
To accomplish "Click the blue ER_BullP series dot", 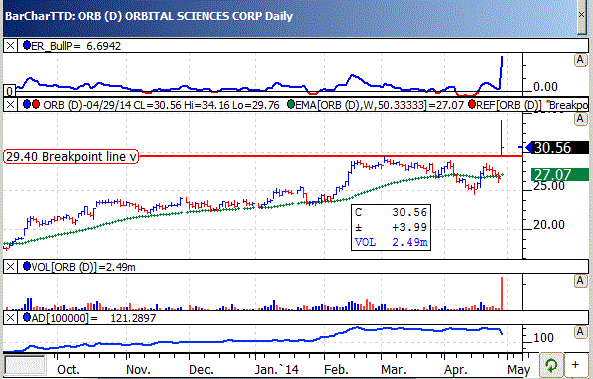I will click(x=27, y=45).
